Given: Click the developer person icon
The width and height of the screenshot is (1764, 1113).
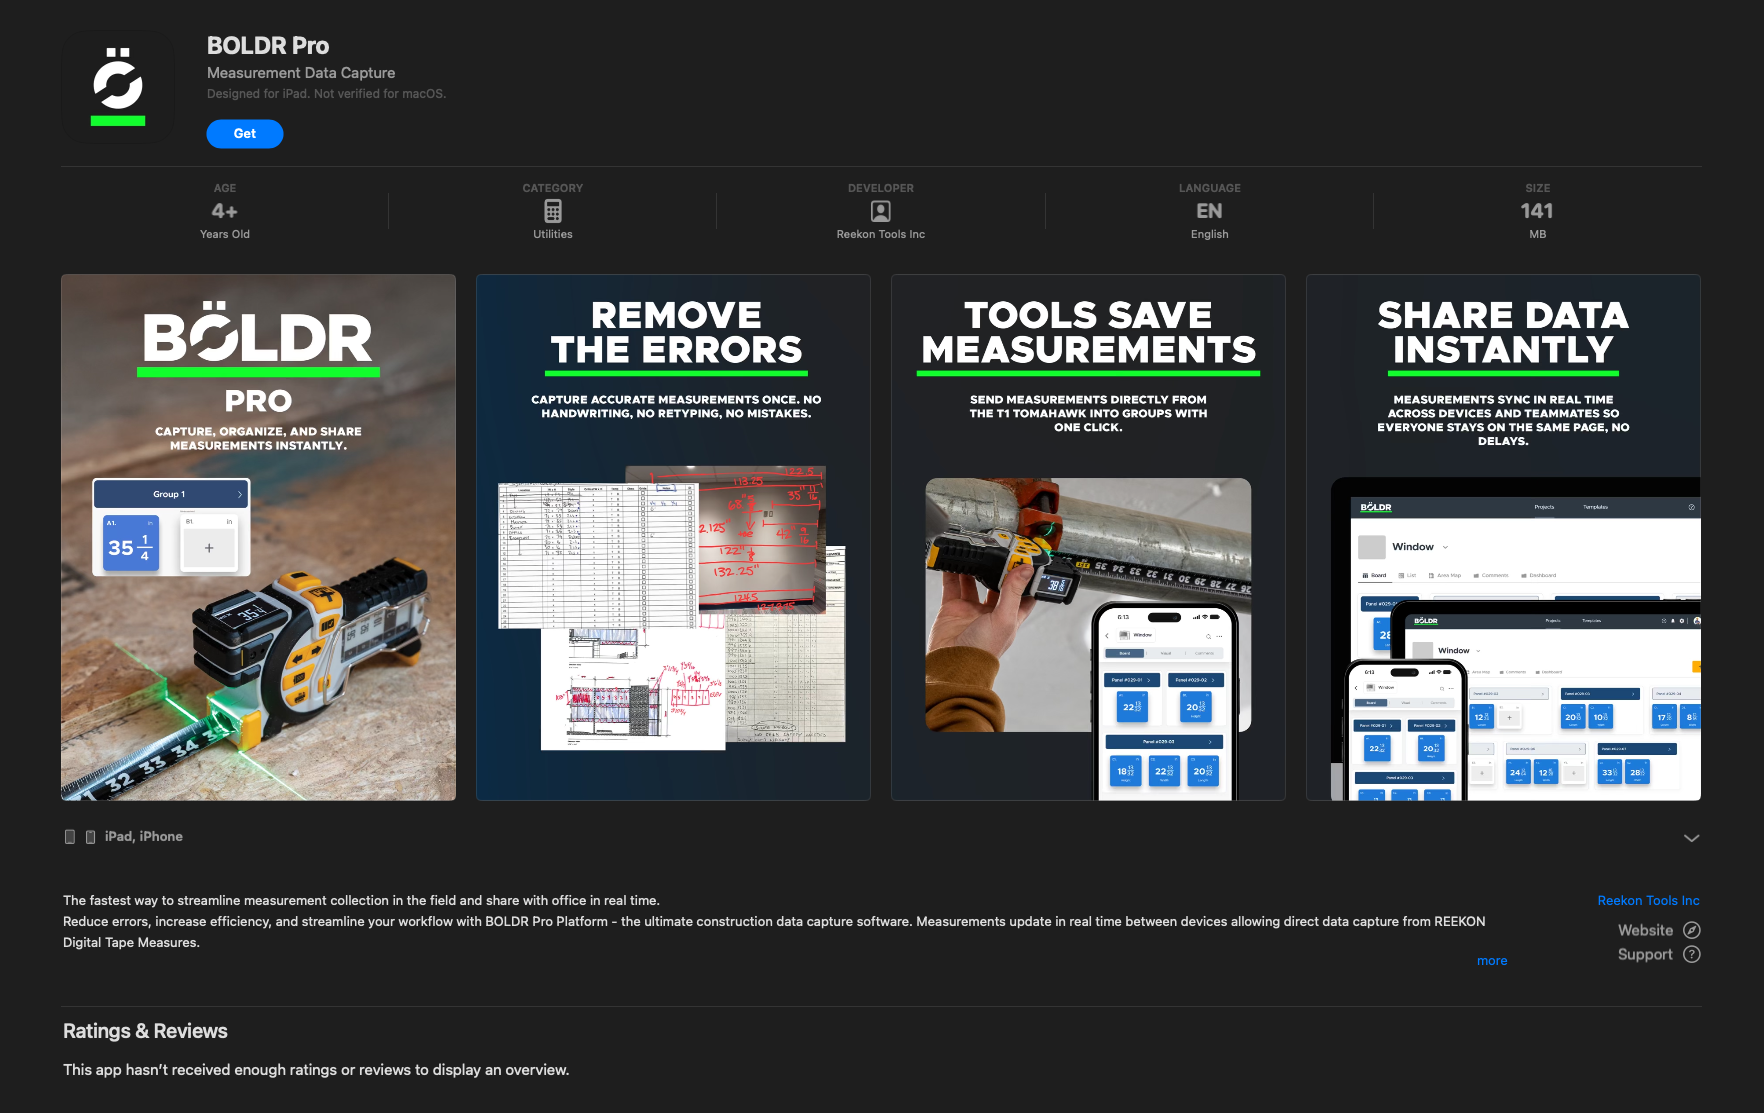Looking at the screenshot, I should point(881,211).
